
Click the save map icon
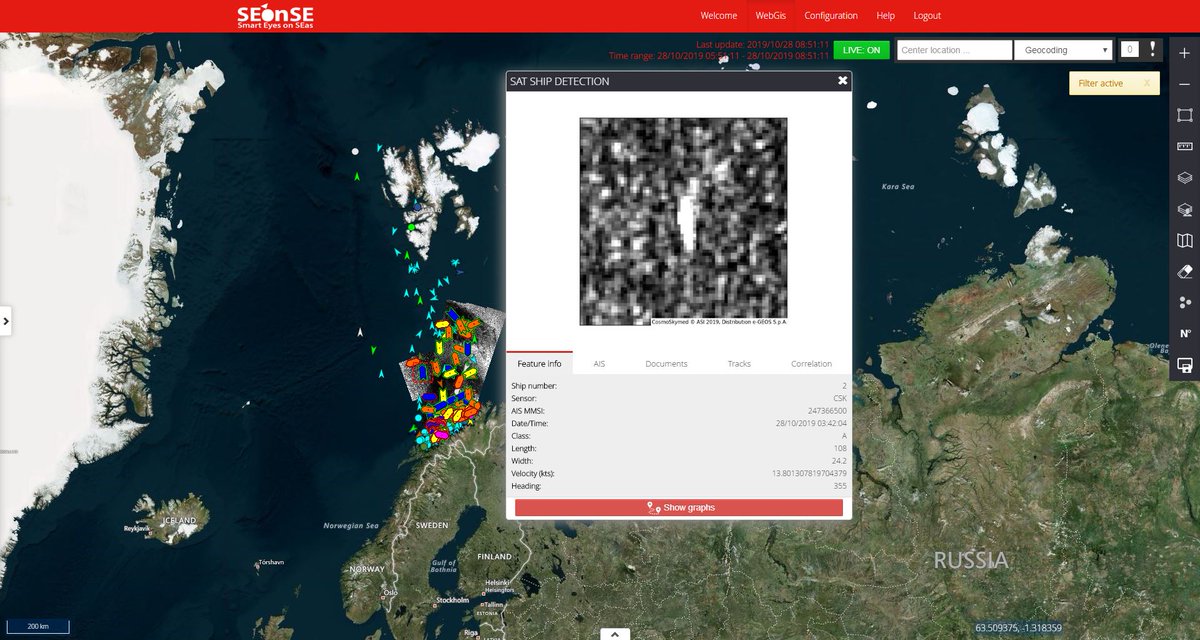[x=1185, y=366]
